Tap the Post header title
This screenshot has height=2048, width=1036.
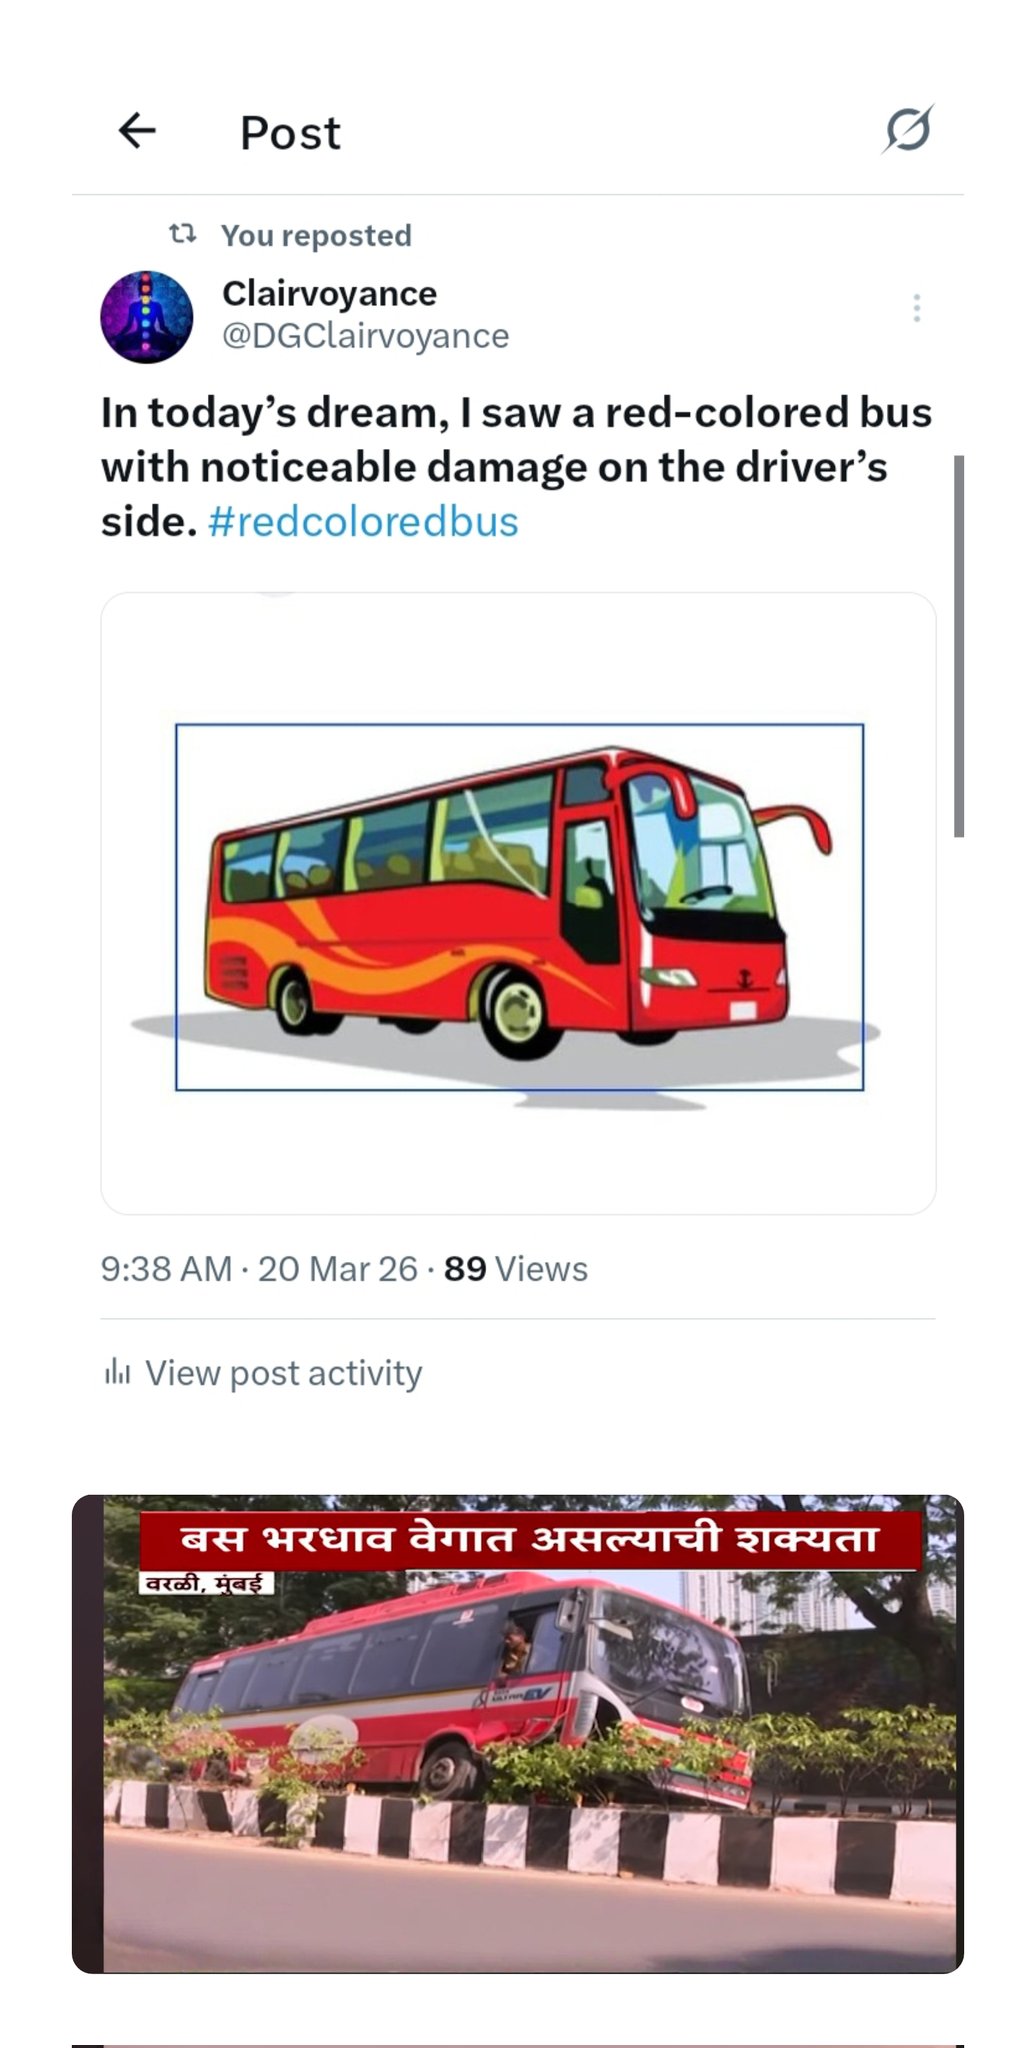point(290,133)
